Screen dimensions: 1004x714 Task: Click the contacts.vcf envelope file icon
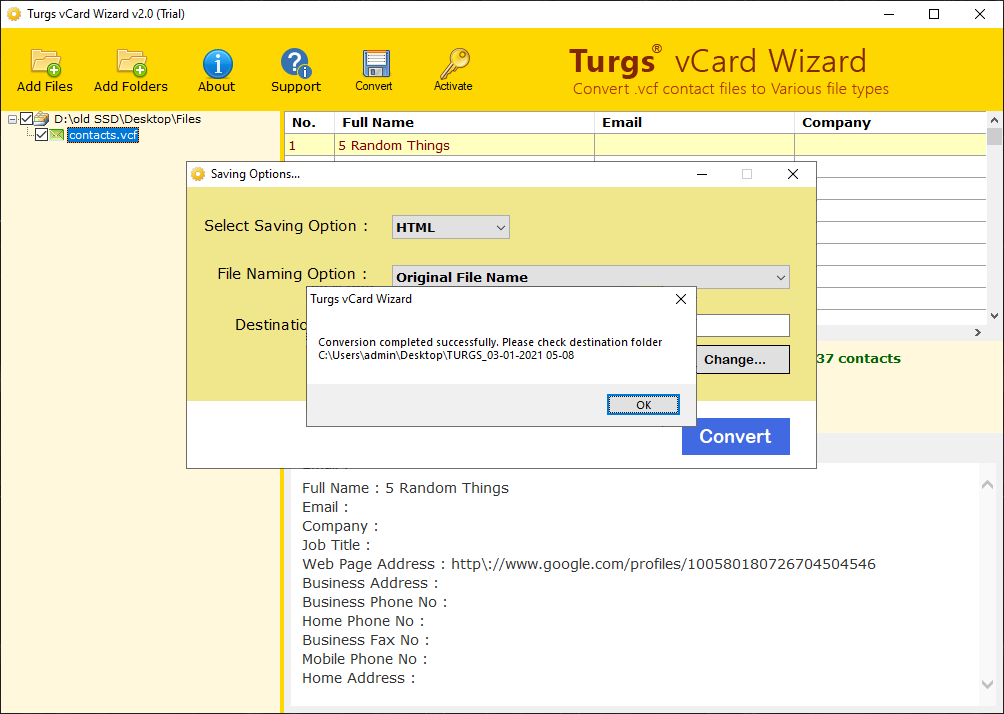pyautogui.click(x=57, y=135)
